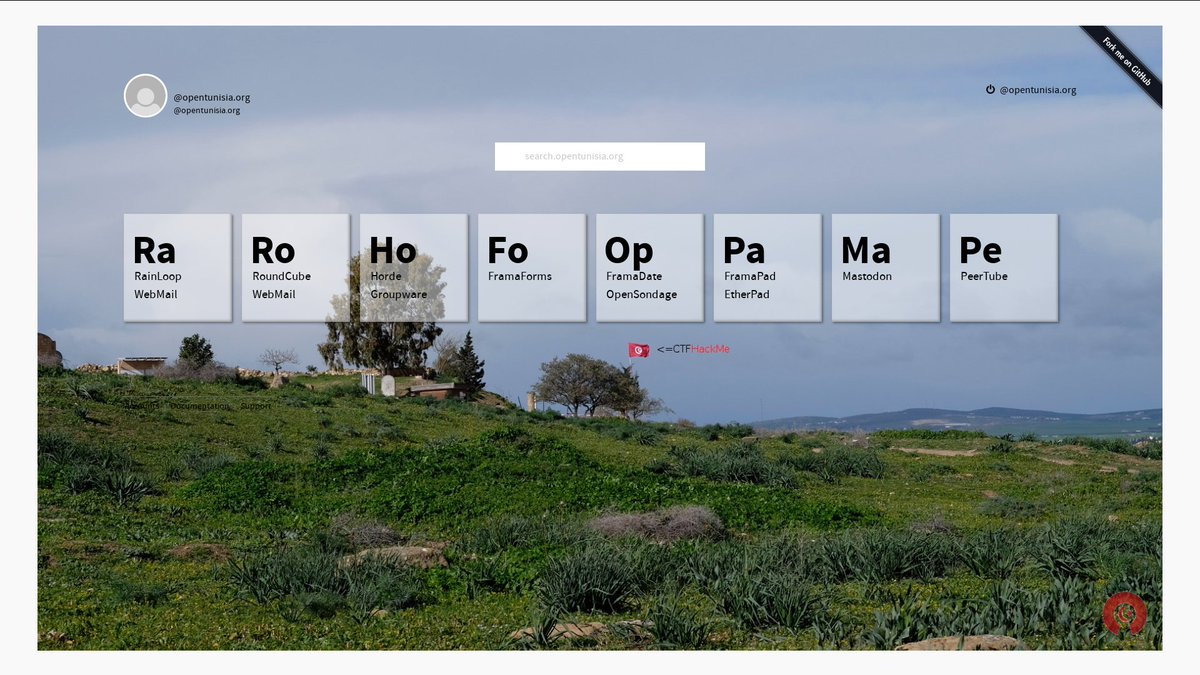The height and width of the screenshot is (675, 1200).
Task: Click the power logout icon
Action: (x=990, y=89)
